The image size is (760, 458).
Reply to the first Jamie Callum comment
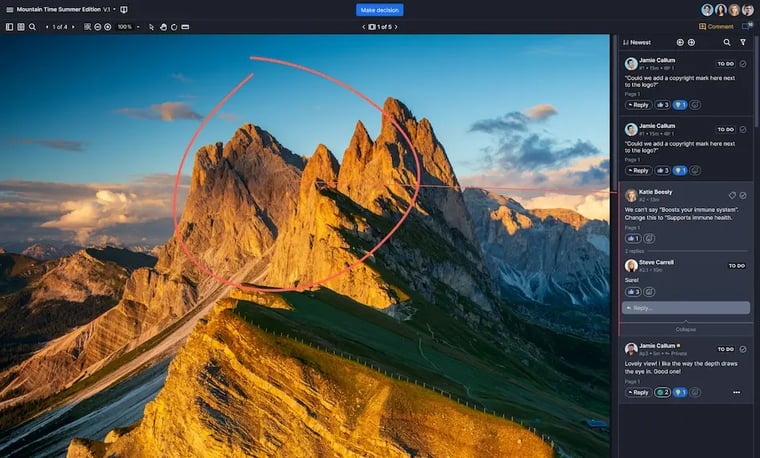pyautogui.click(x=638, y=104)
